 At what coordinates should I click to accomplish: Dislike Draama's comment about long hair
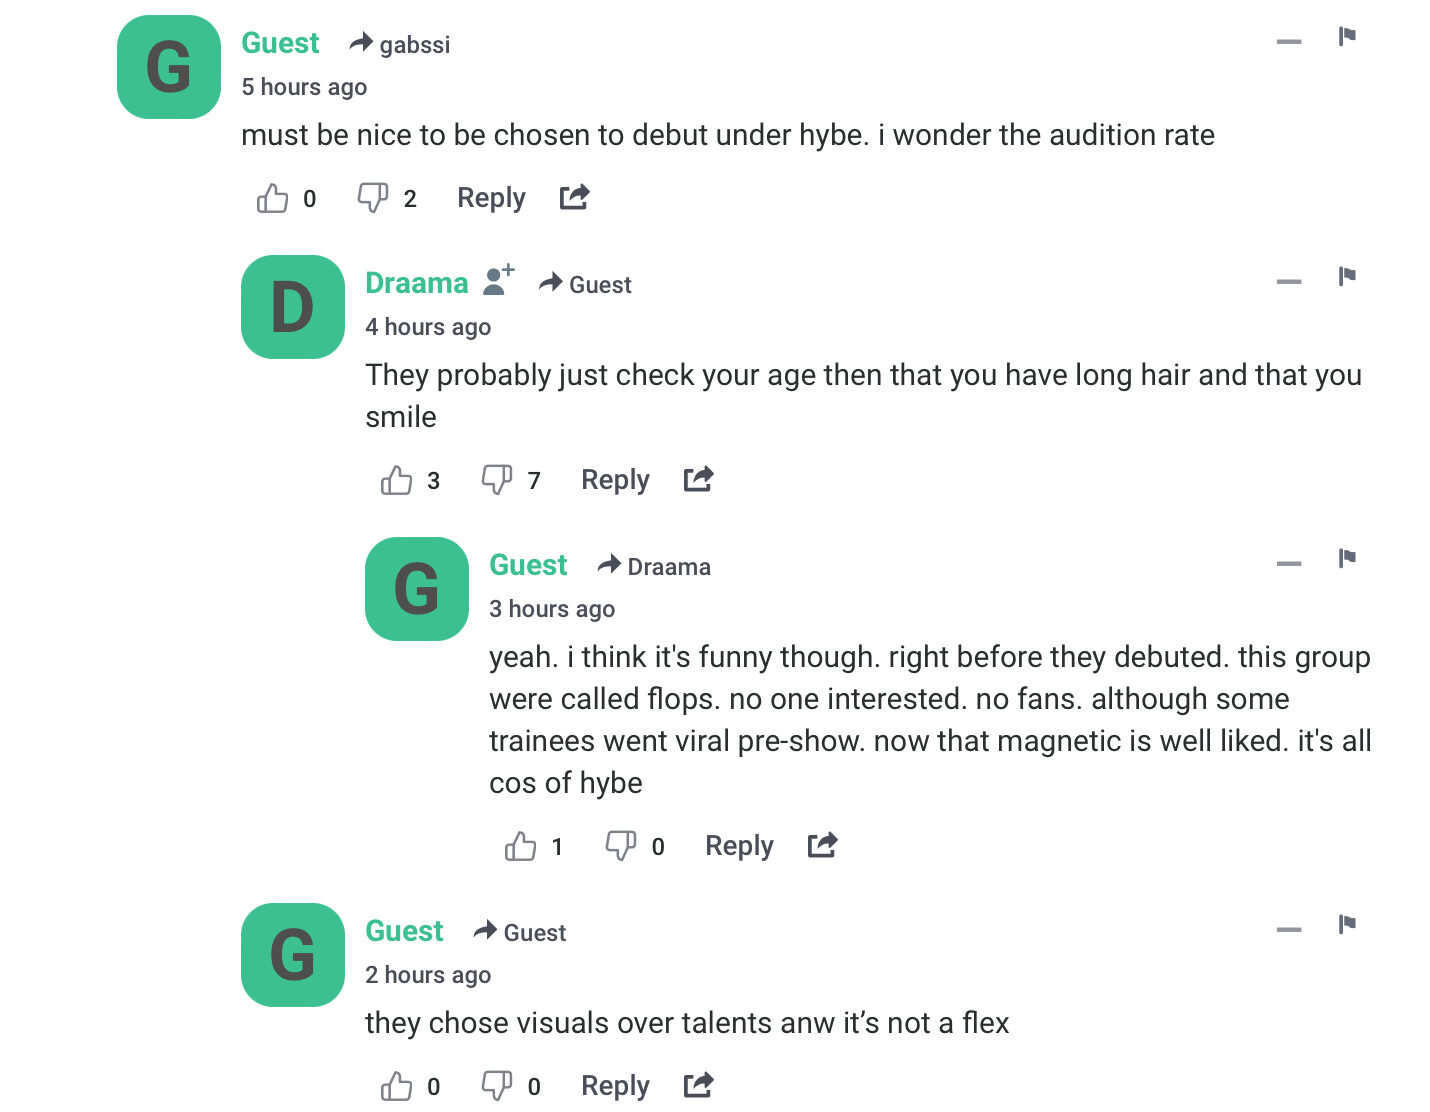(497, 480)
